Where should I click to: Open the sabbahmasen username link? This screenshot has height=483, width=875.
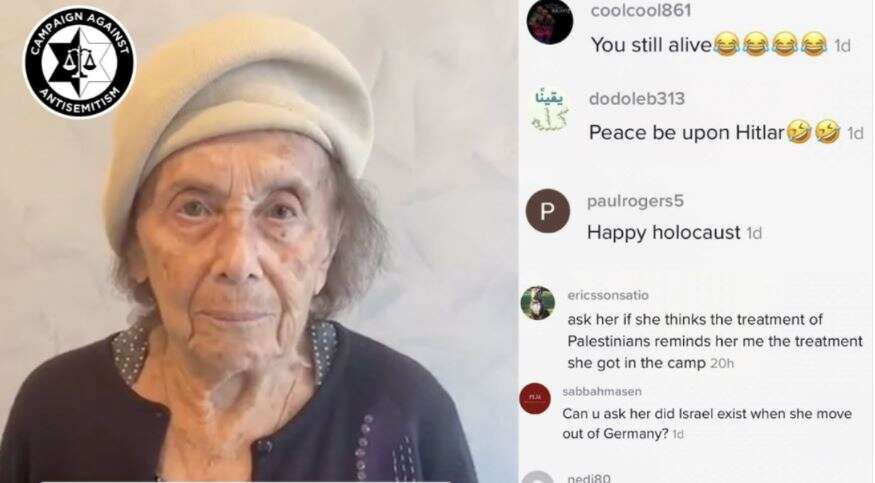pos(602,392)
